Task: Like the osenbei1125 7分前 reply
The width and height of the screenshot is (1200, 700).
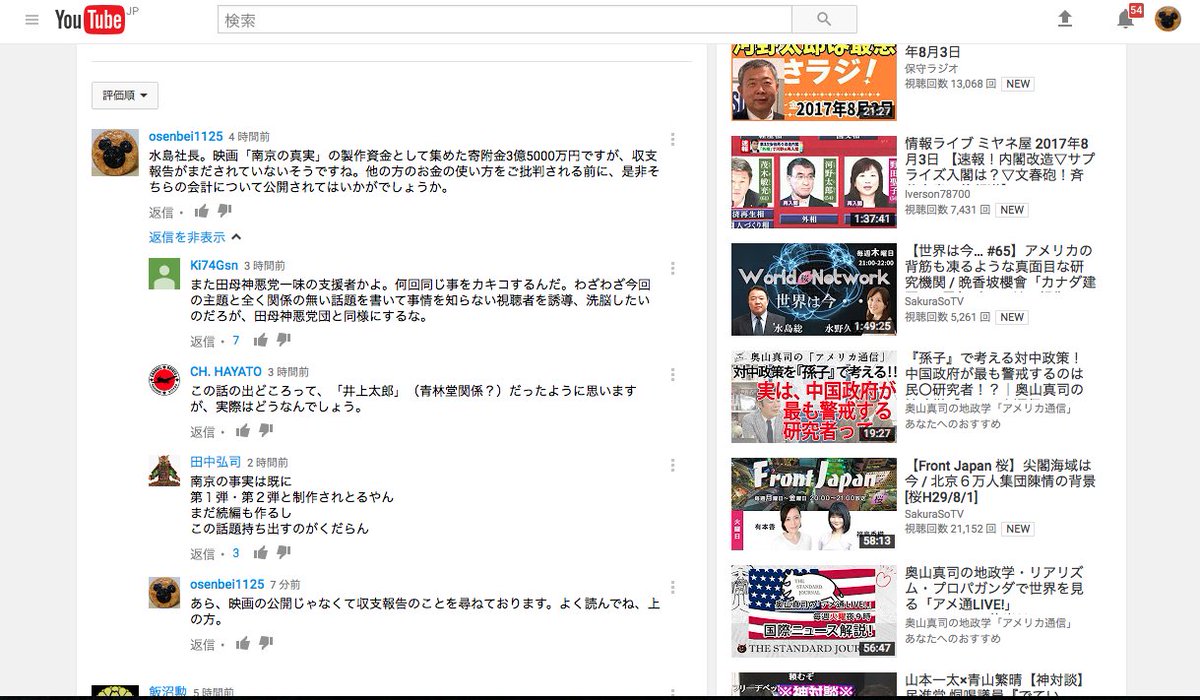Action: coord(243,643)
